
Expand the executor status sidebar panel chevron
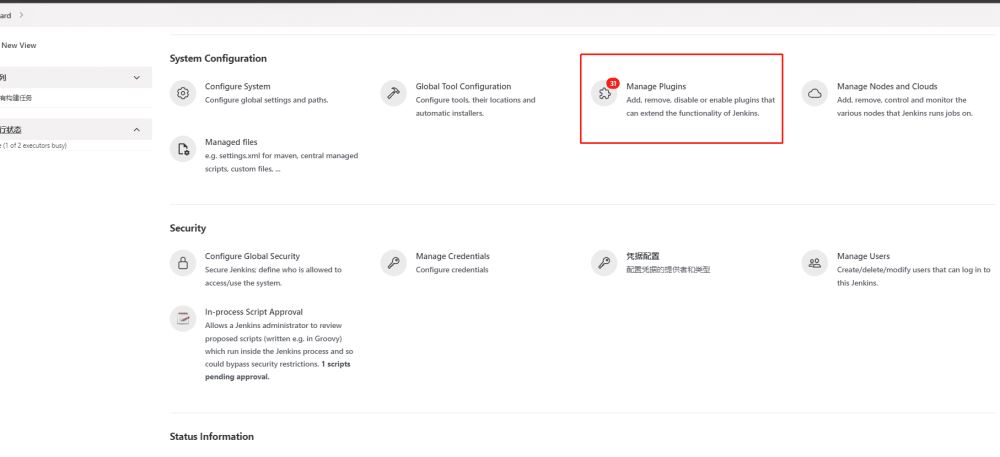click(136, 129)
